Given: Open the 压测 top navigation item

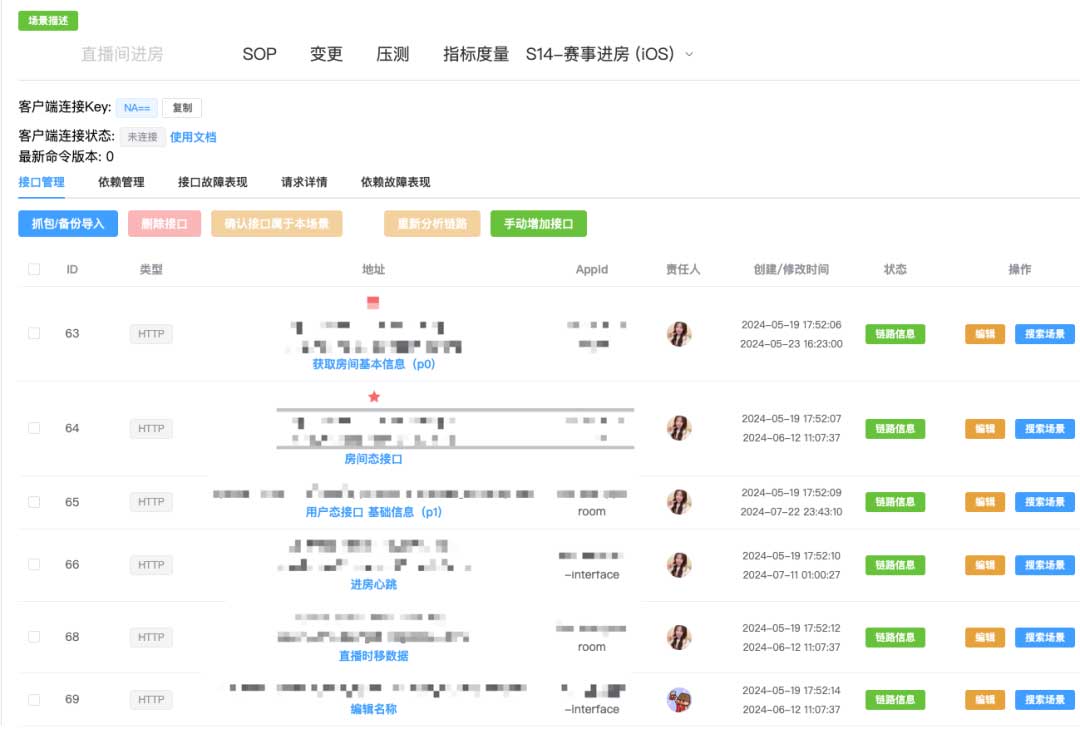Looking at the screenshot, I should (x=392, y=54).
